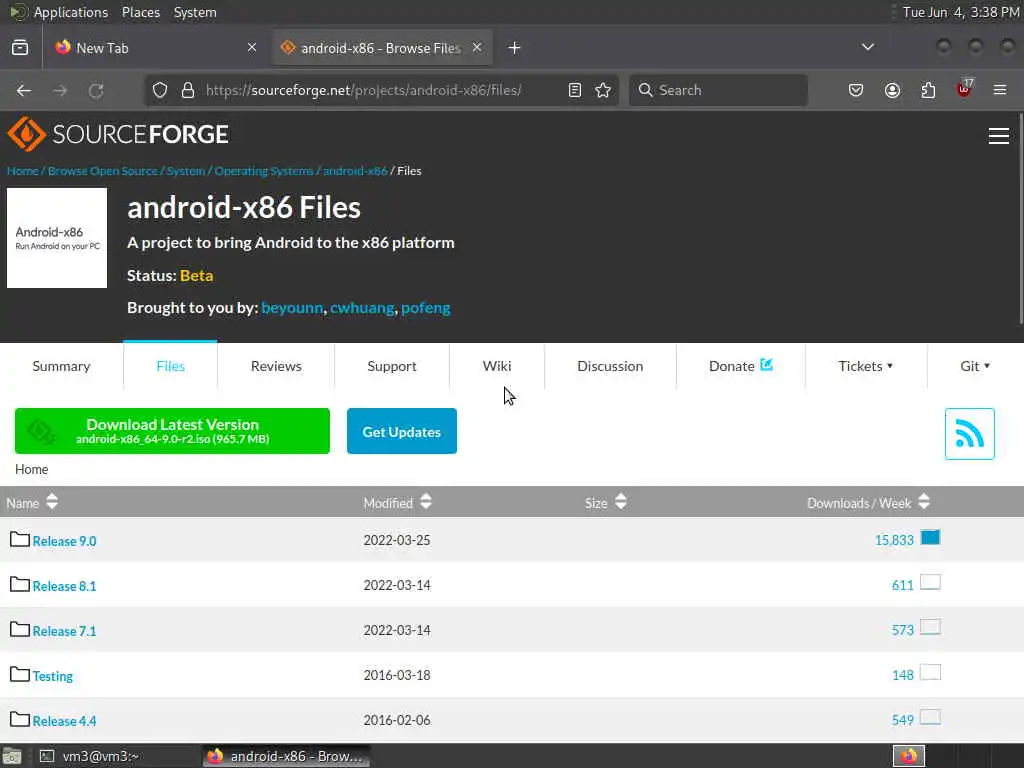The image size is (1024, 768).
Task: Go to Browse Open Source breadcrumb link
Action: 103,170
